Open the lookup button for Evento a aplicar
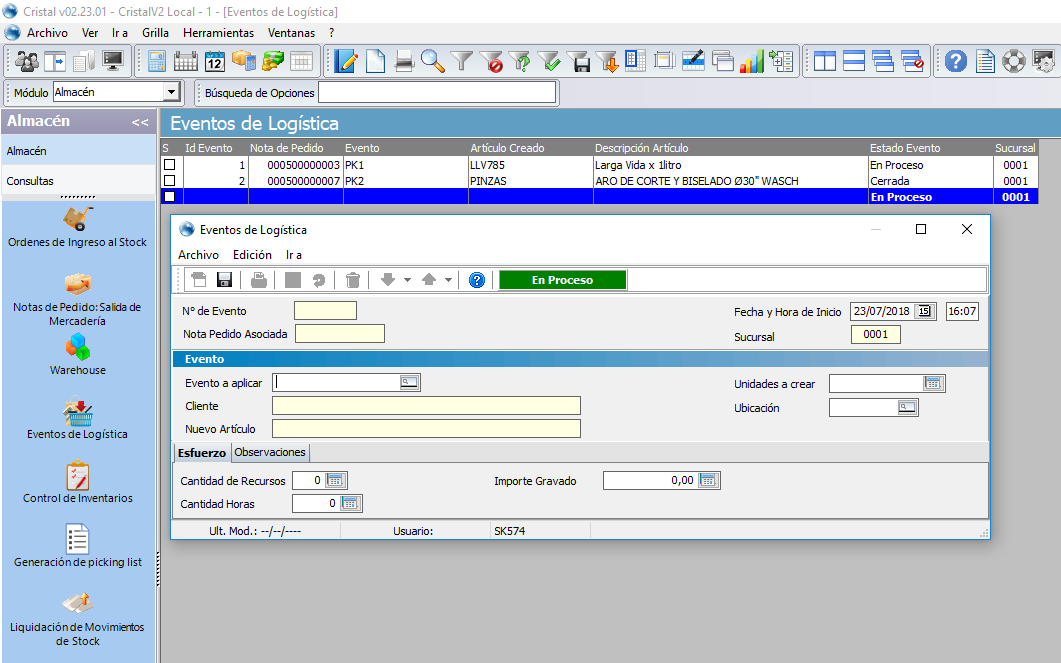 (x=409, y=382)
